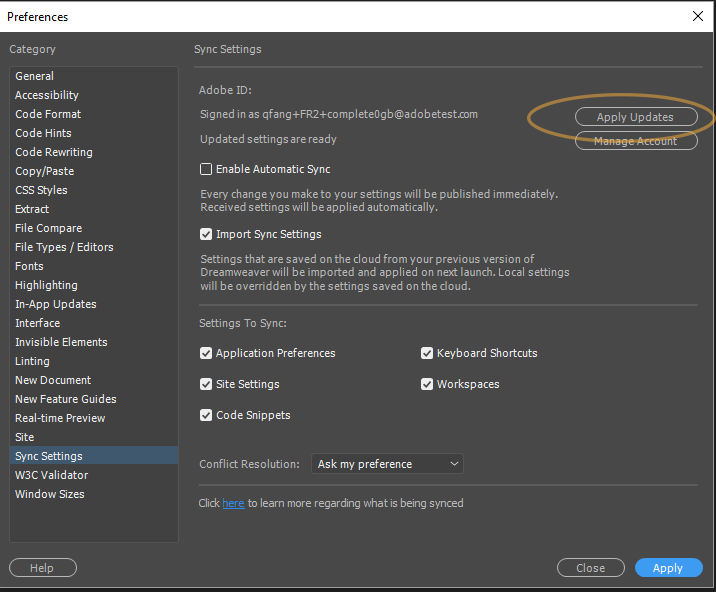Select the Fonts category
716x592 pixels.
(29, 266)
